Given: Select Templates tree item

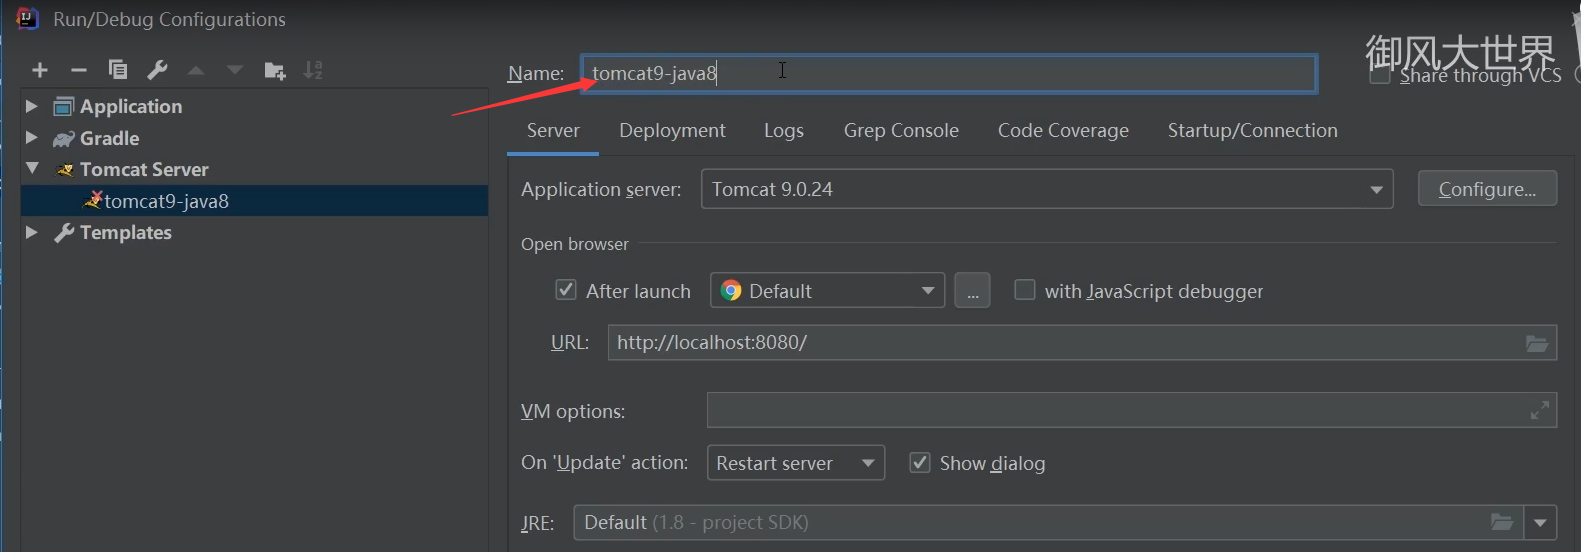Looking at the screenshot, I should point(125,232).
